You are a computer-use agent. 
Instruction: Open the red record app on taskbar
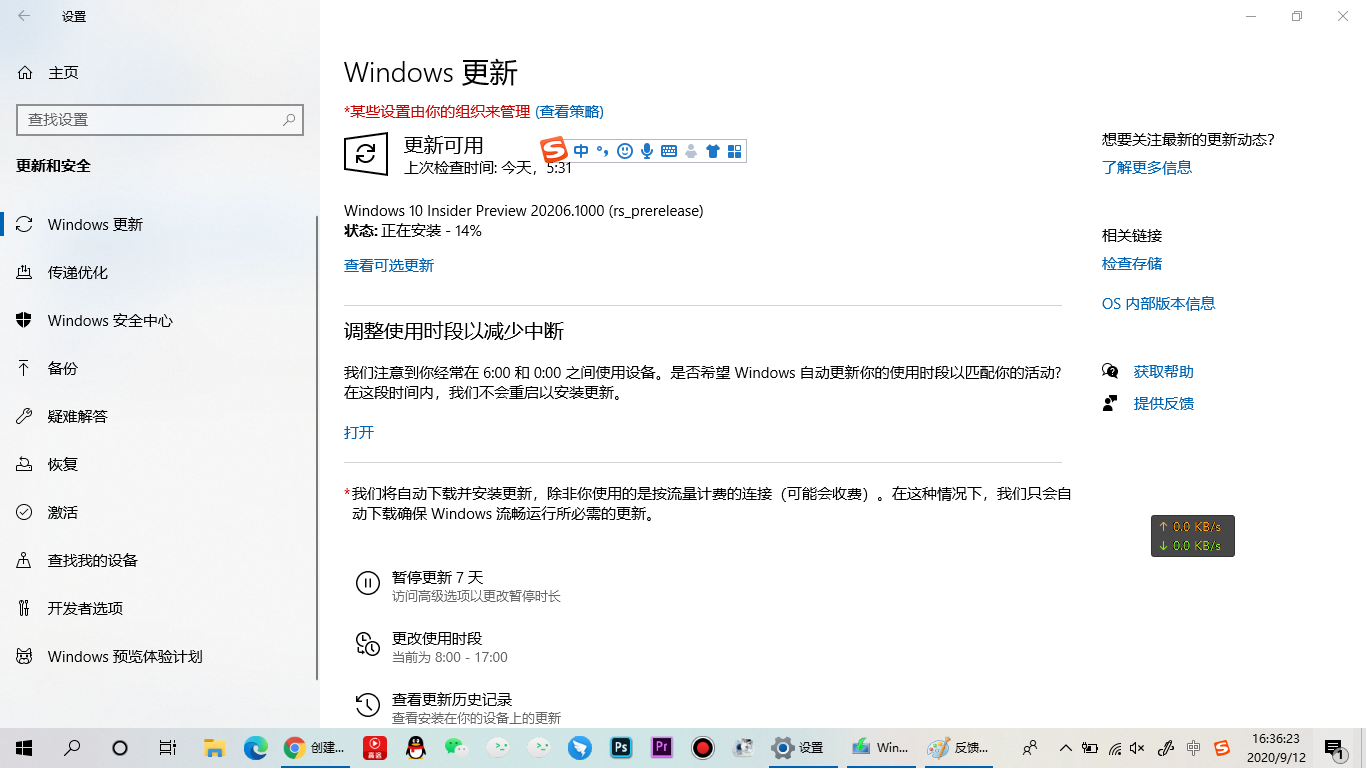click(x=703, y=747)
